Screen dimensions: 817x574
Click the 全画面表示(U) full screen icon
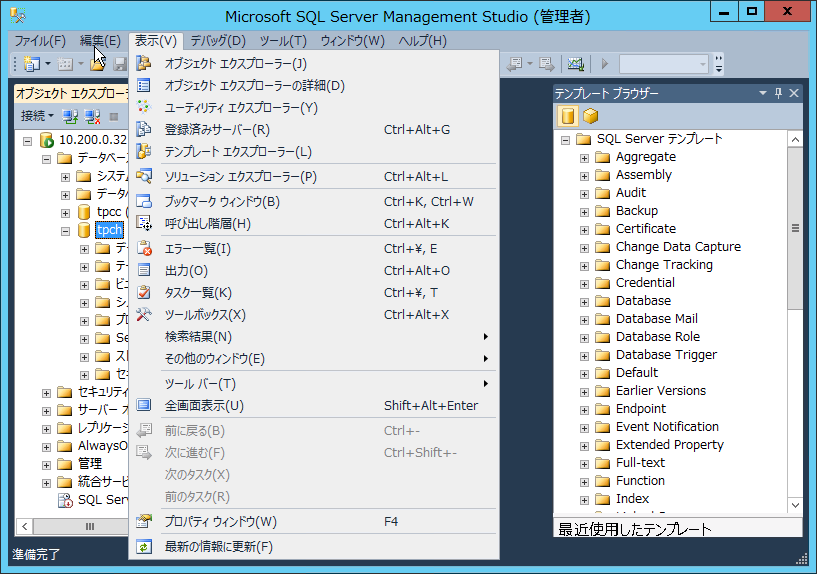(x=144, y=405)
